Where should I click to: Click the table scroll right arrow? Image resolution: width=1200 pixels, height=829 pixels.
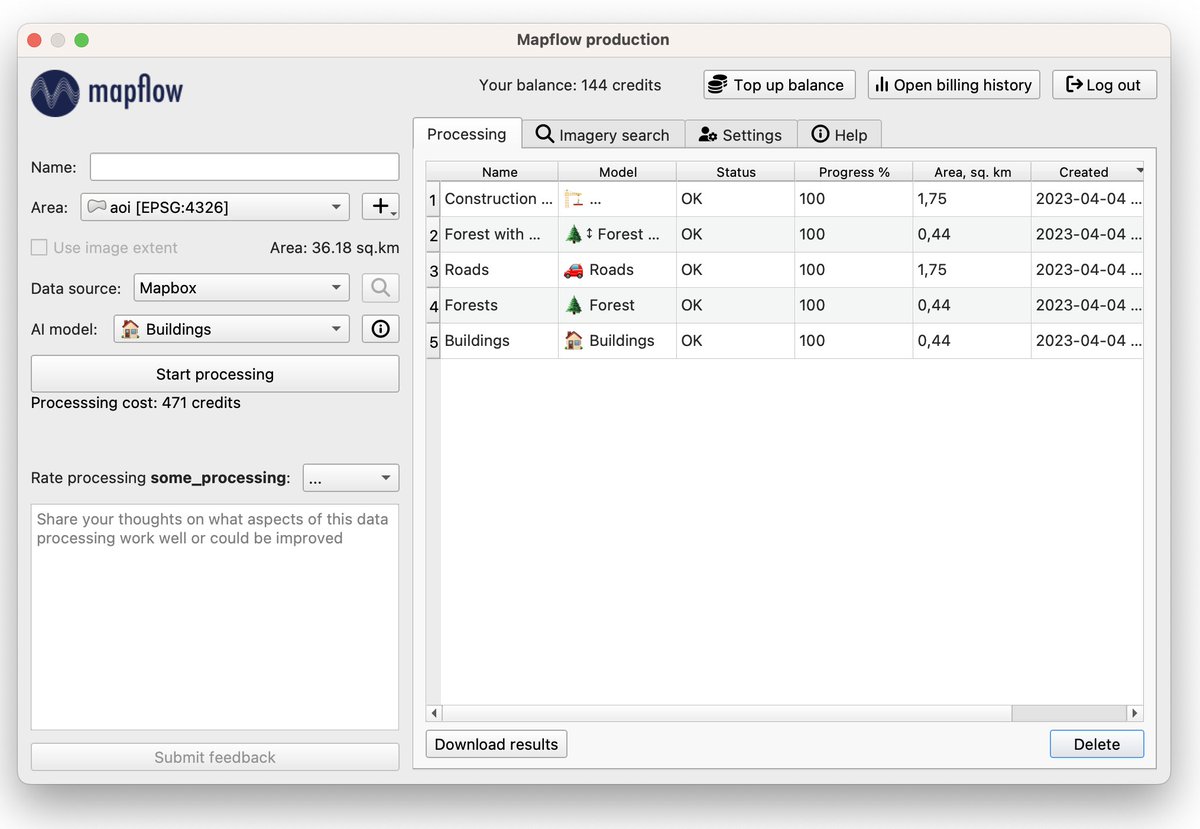1135,713
